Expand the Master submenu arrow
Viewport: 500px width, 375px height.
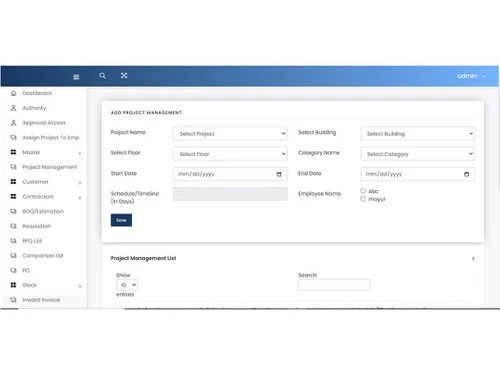(x=80, y=153)
